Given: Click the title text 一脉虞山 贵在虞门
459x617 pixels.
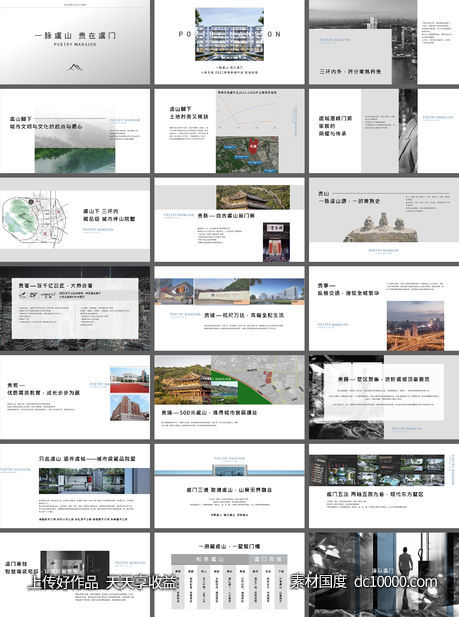Looking at the screenshot, I should pos(75,35).
